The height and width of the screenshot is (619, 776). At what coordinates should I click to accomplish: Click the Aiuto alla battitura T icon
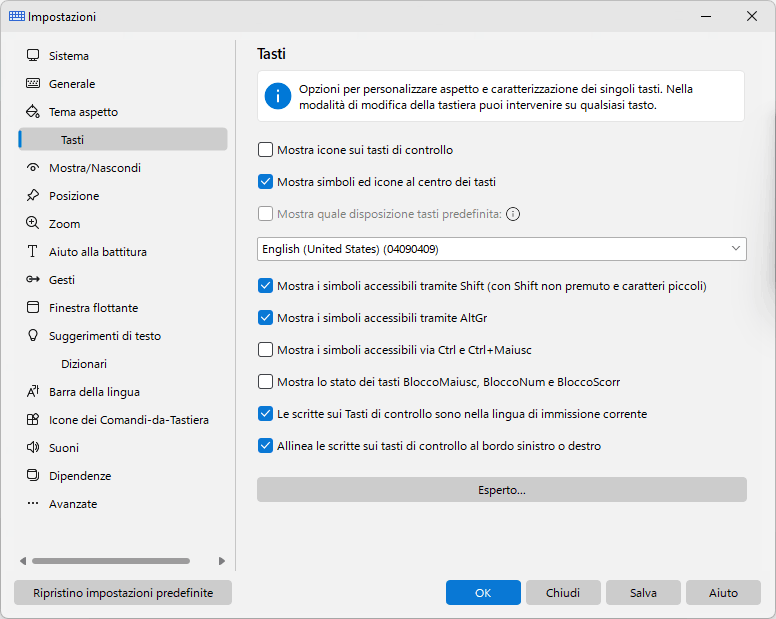[x=33, y=251]
